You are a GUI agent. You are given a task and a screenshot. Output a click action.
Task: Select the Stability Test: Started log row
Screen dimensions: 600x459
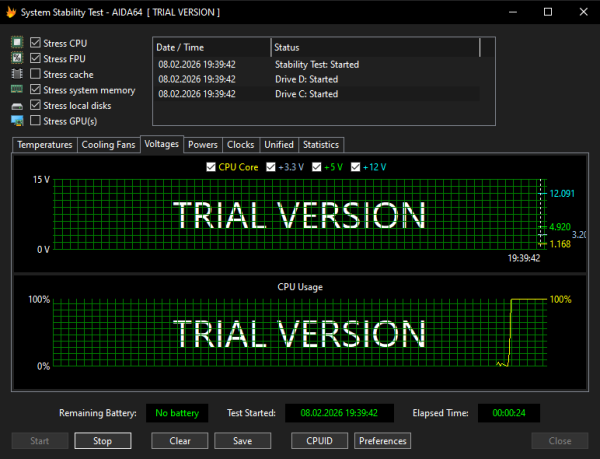pyautogui.click(x=316, y=65)
